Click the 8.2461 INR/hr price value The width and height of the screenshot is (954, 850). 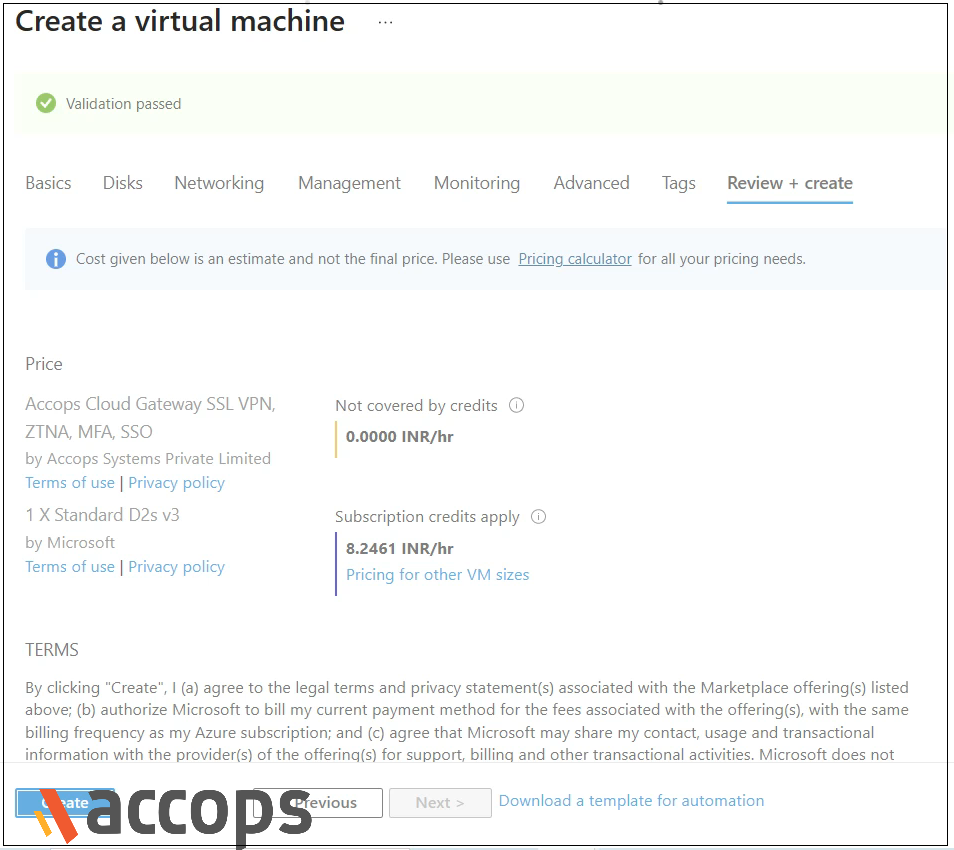pyautogui.click(x=400, y=549)
